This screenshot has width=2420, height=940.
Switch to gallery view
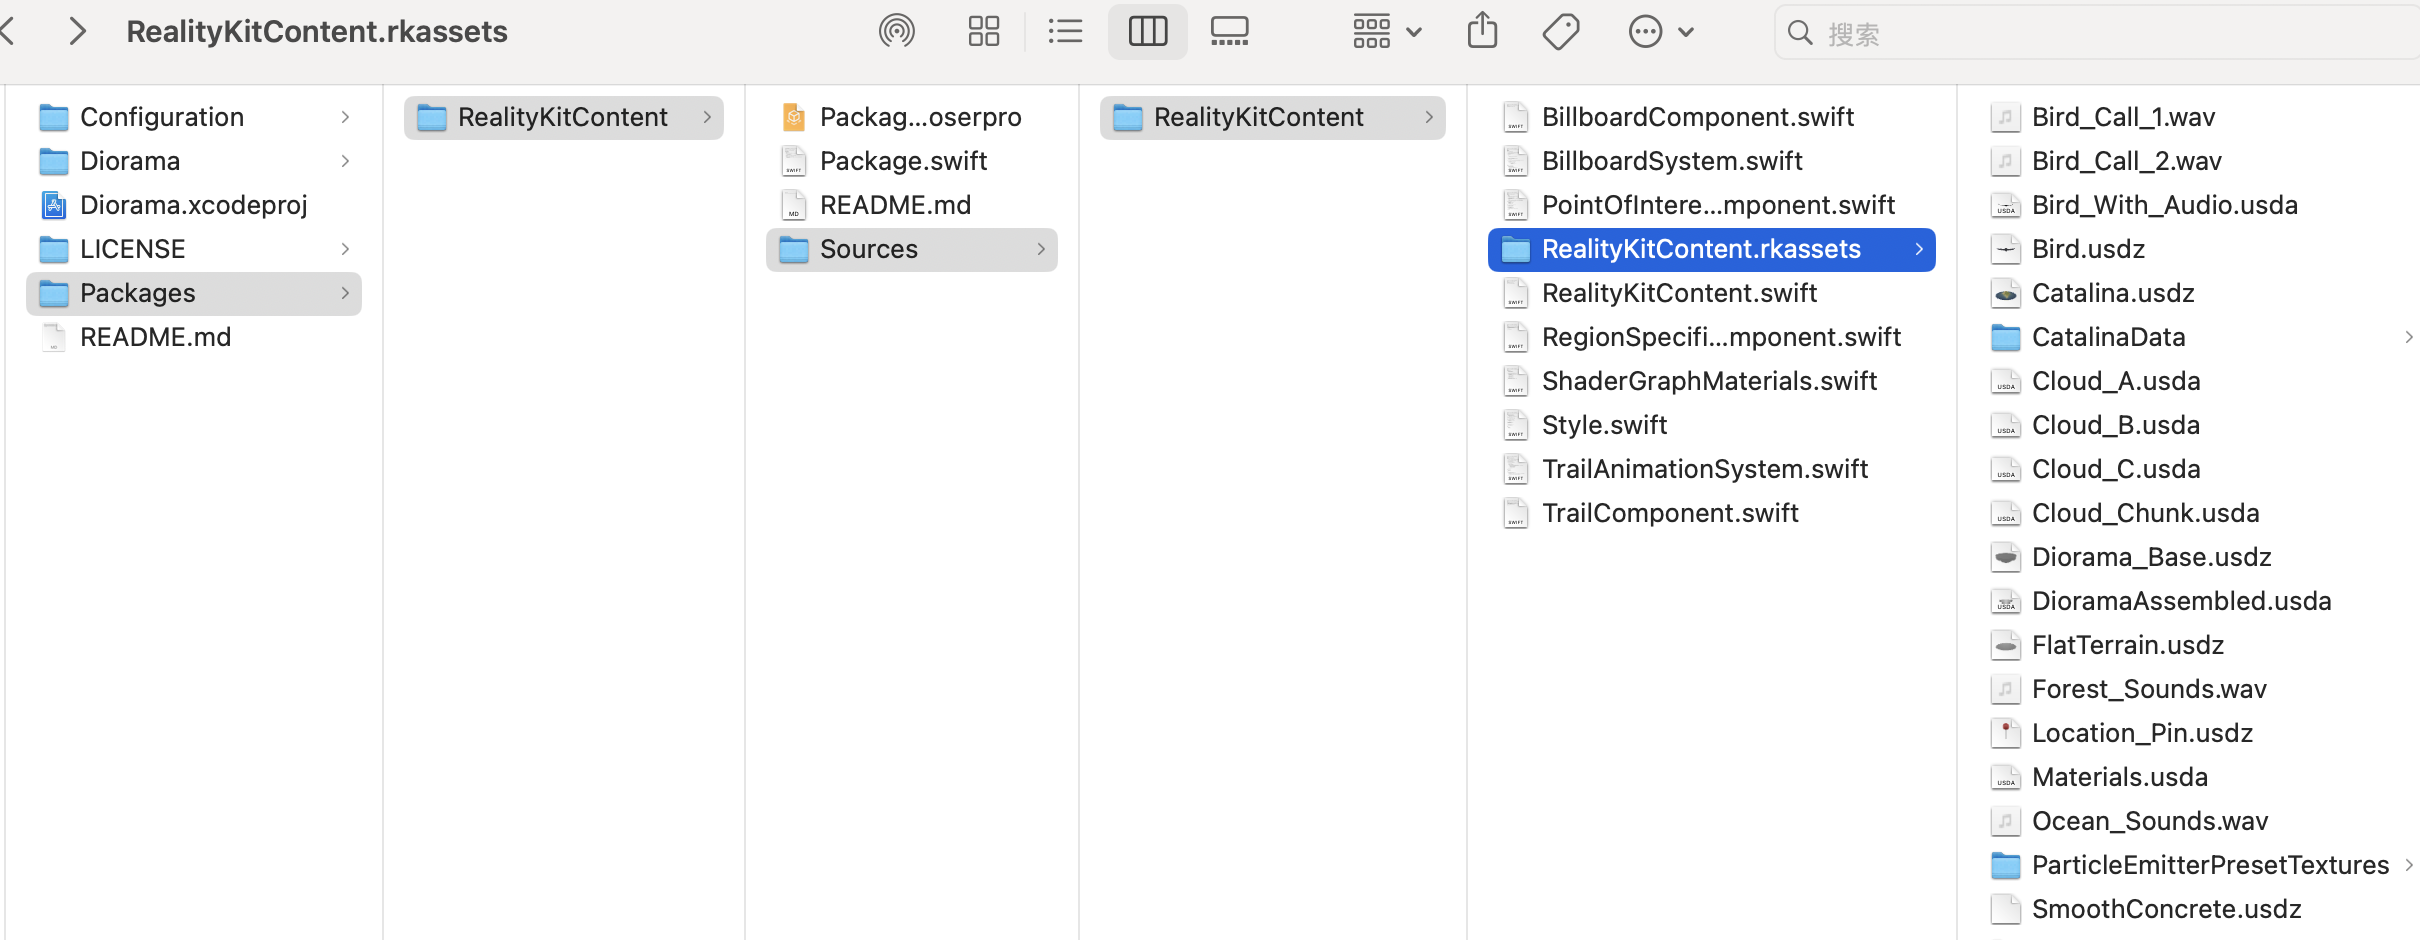tap(1229, 32)
